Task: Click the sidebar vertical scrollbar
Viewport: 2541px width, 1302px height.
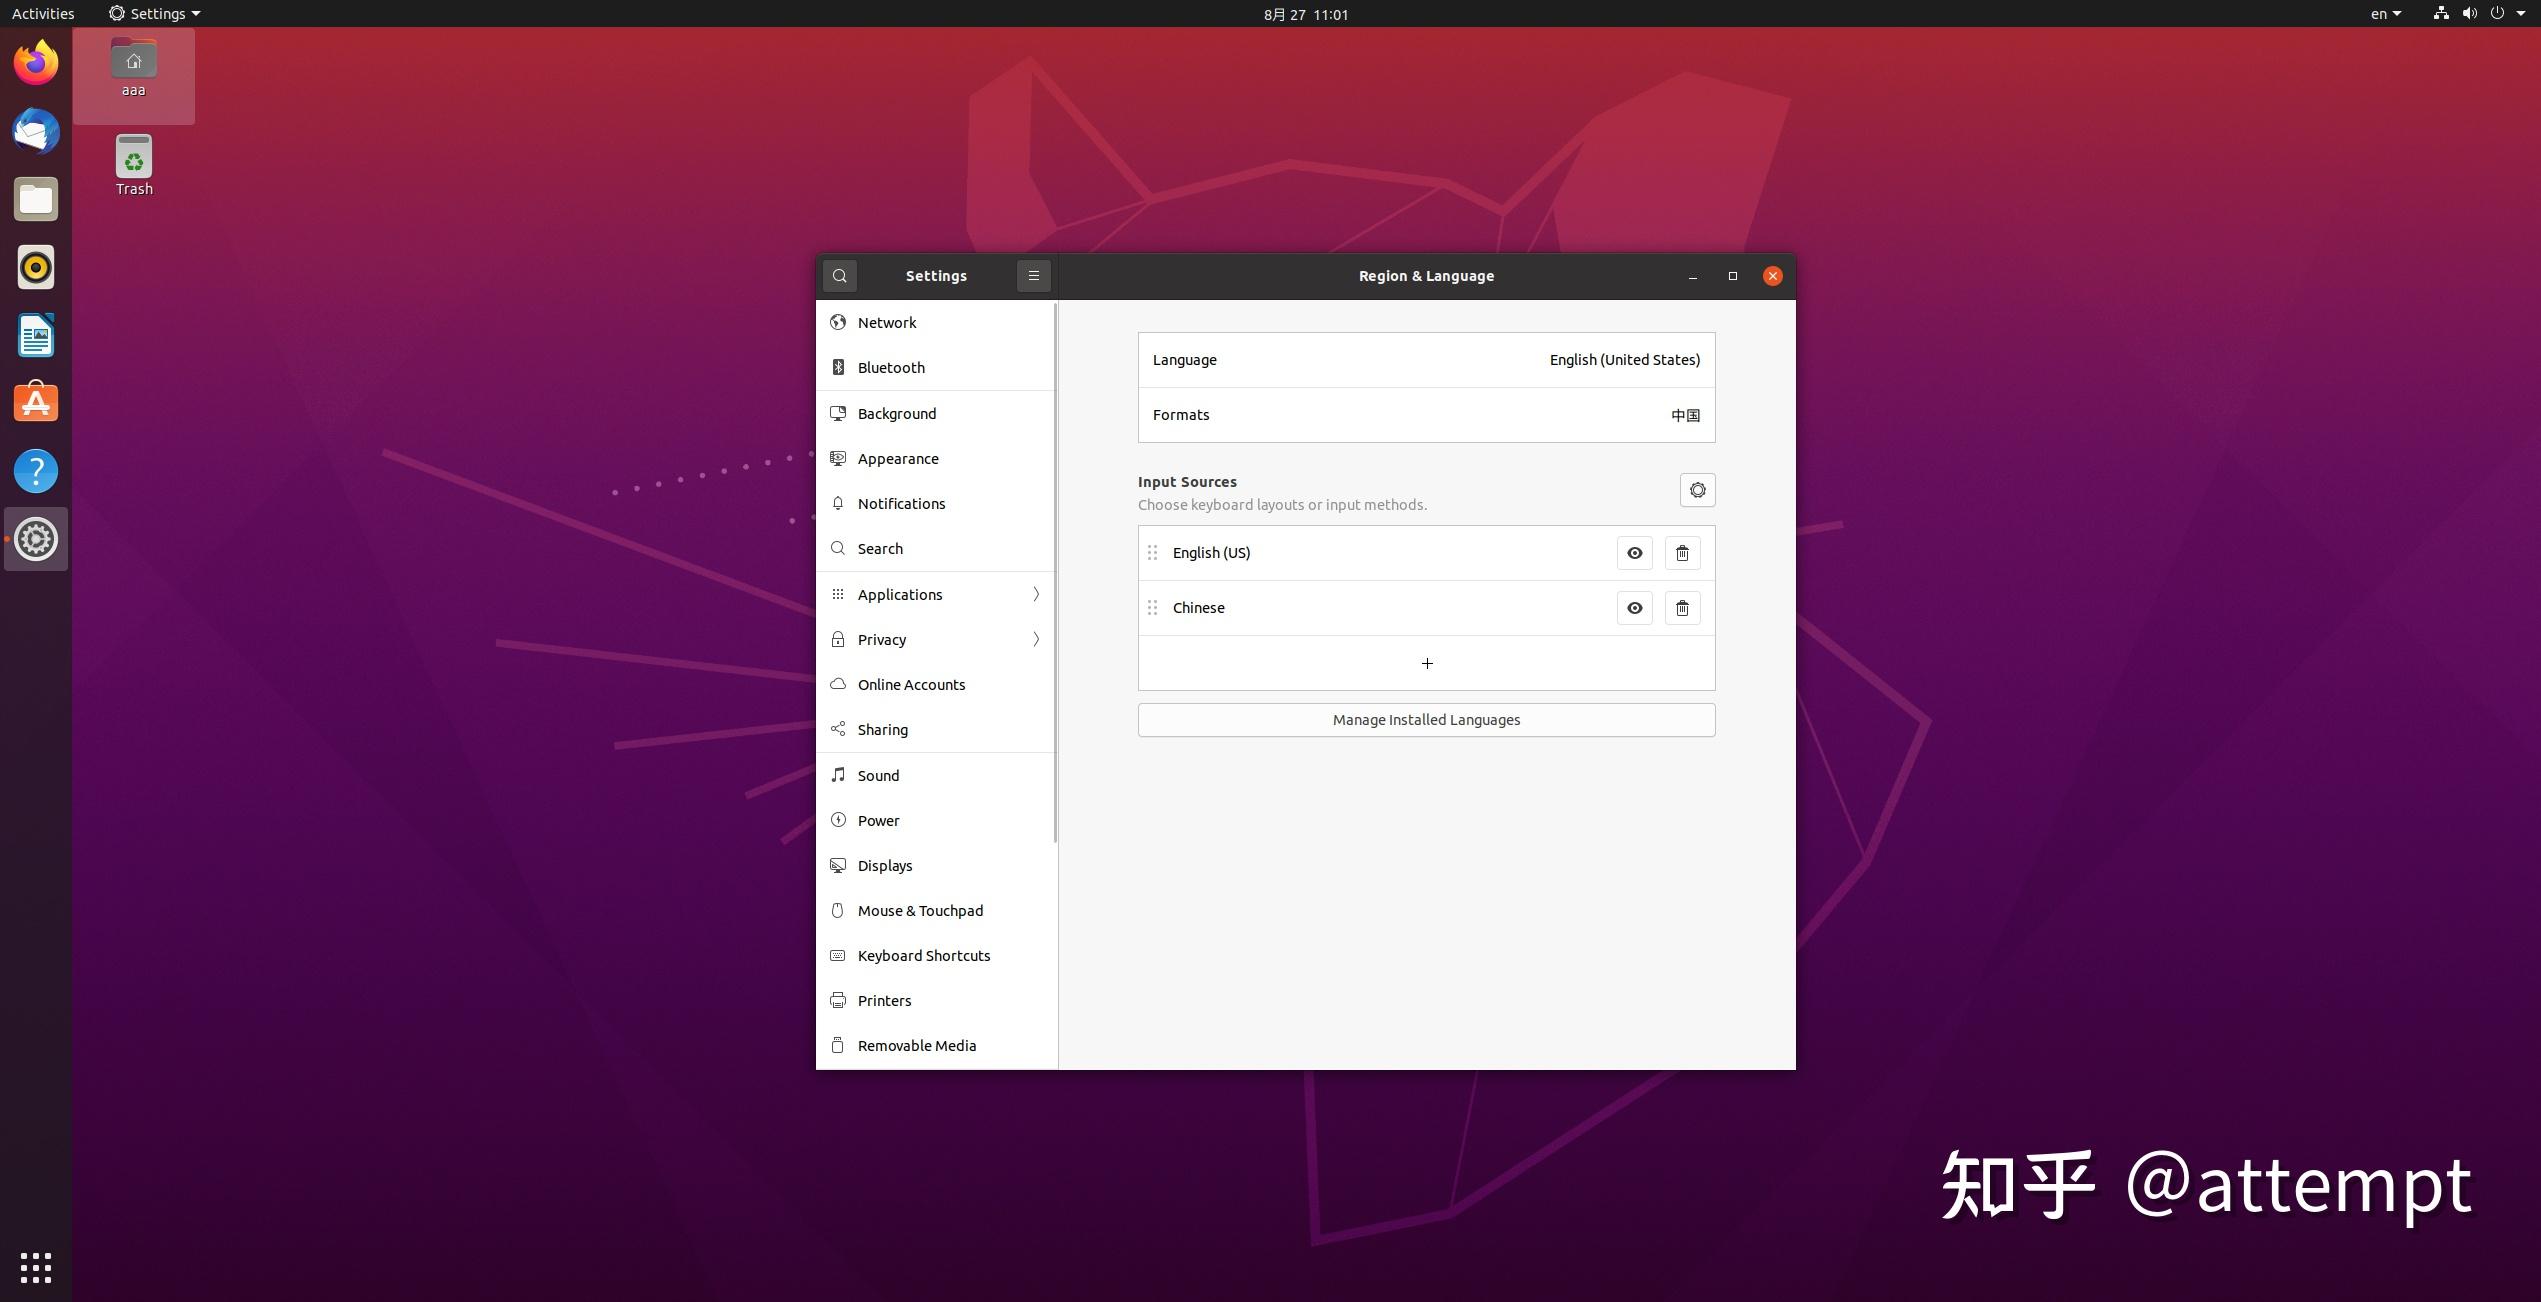Action: (1055, 572)
